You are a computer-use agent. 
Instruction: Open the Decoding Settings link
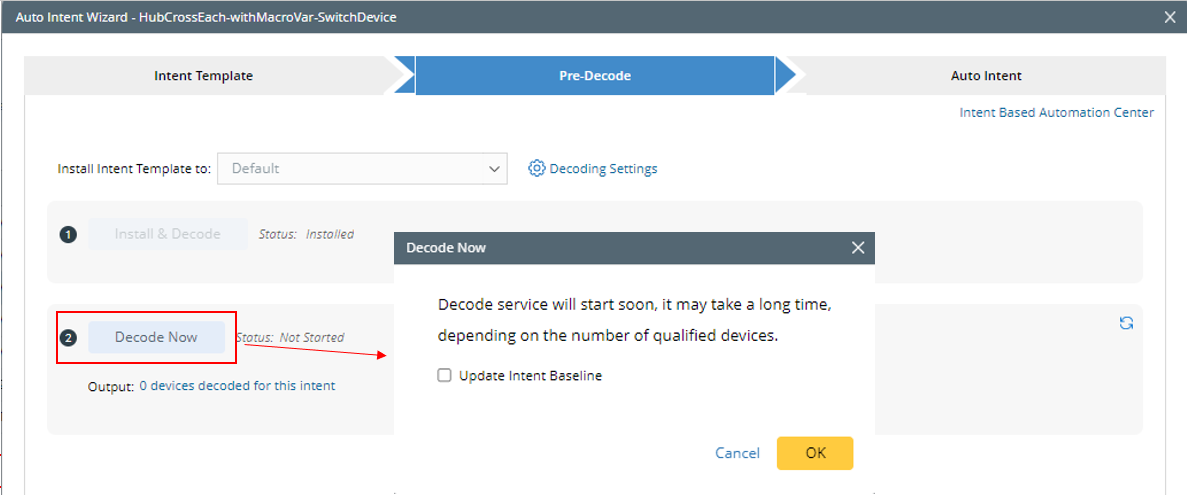[603, 169]
